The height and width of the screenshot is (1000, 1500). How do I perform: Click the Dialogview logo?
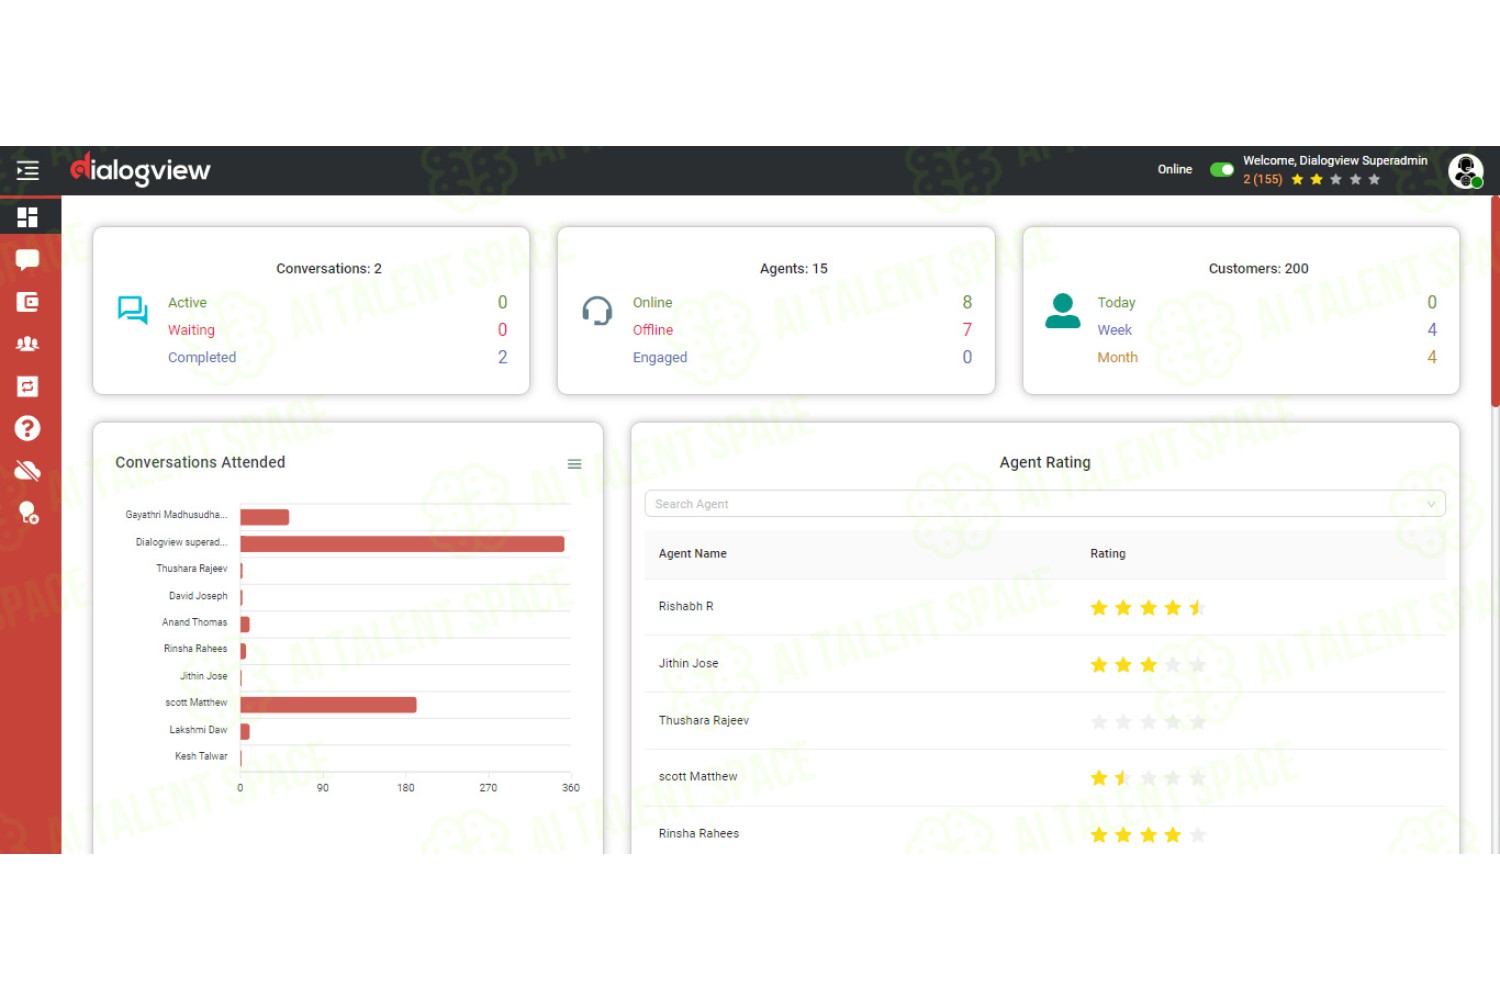pos(140,170)
